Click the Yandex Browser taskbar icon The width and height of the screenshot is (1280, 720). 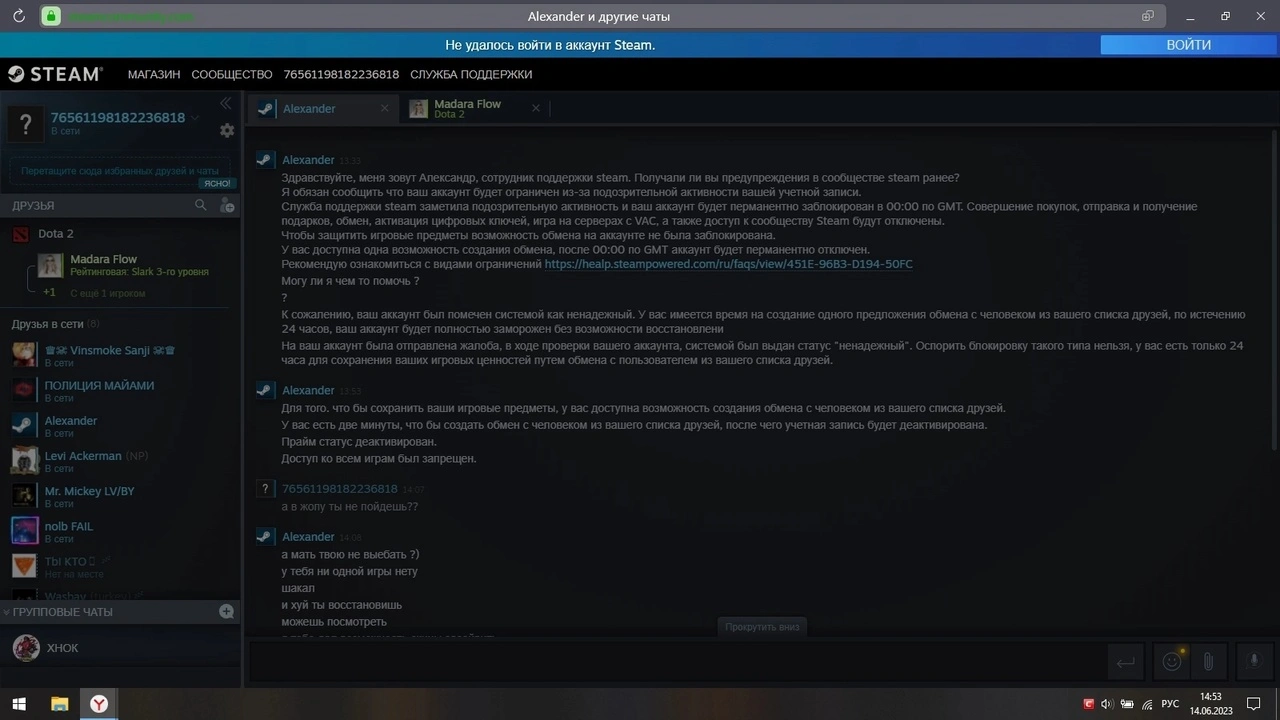pos(99,704)
